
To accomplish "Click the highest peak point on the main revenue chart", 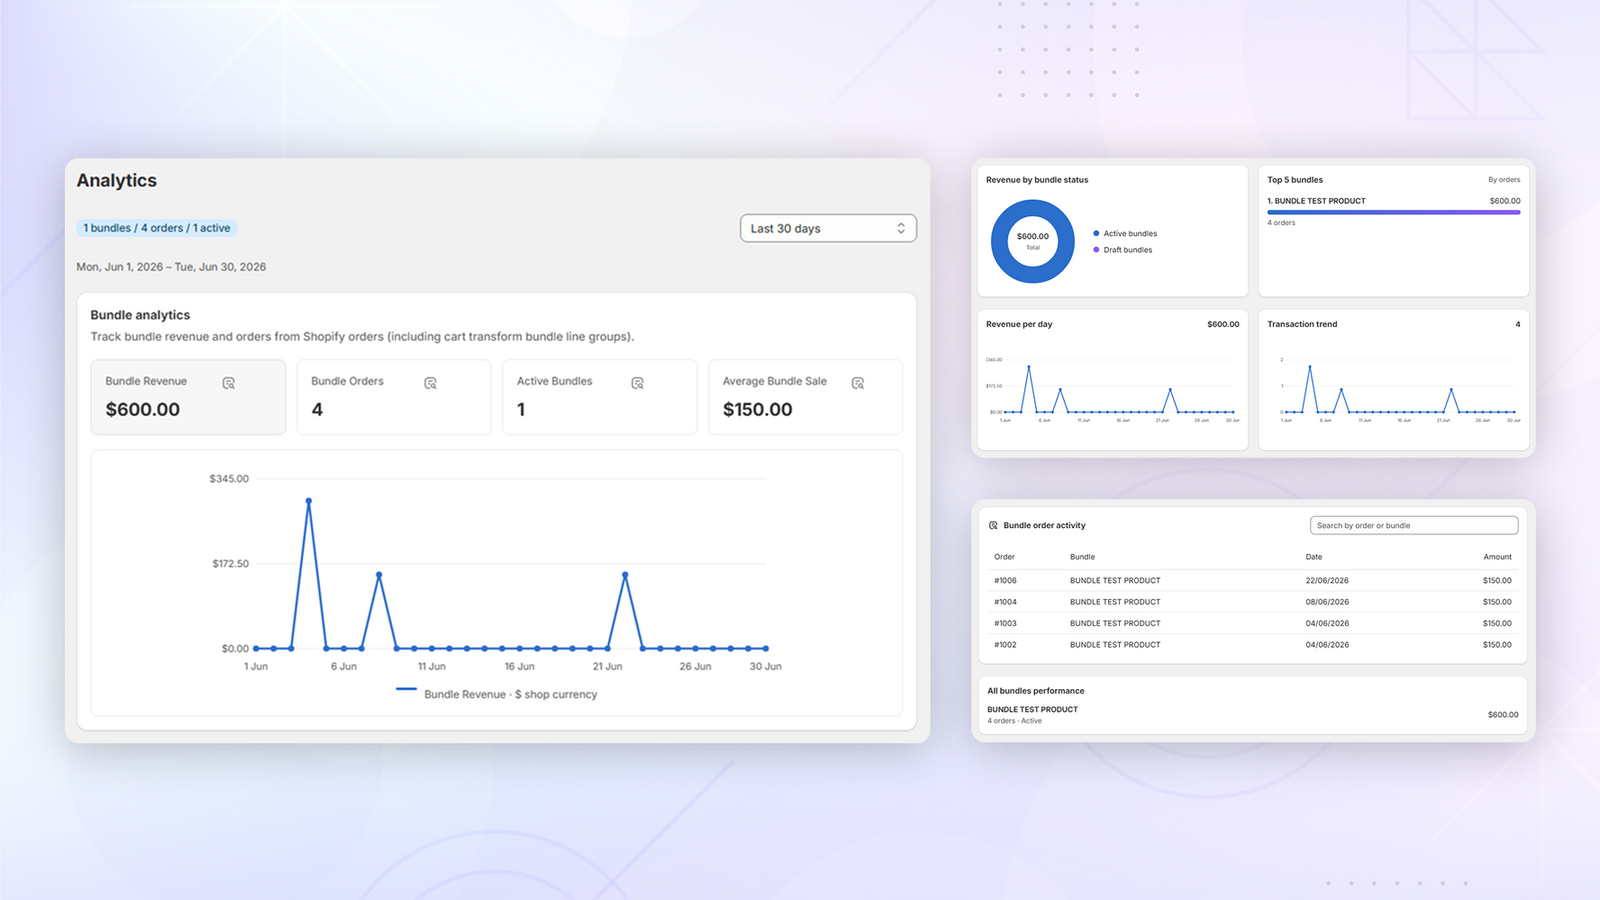I will (x=309, y=501).
